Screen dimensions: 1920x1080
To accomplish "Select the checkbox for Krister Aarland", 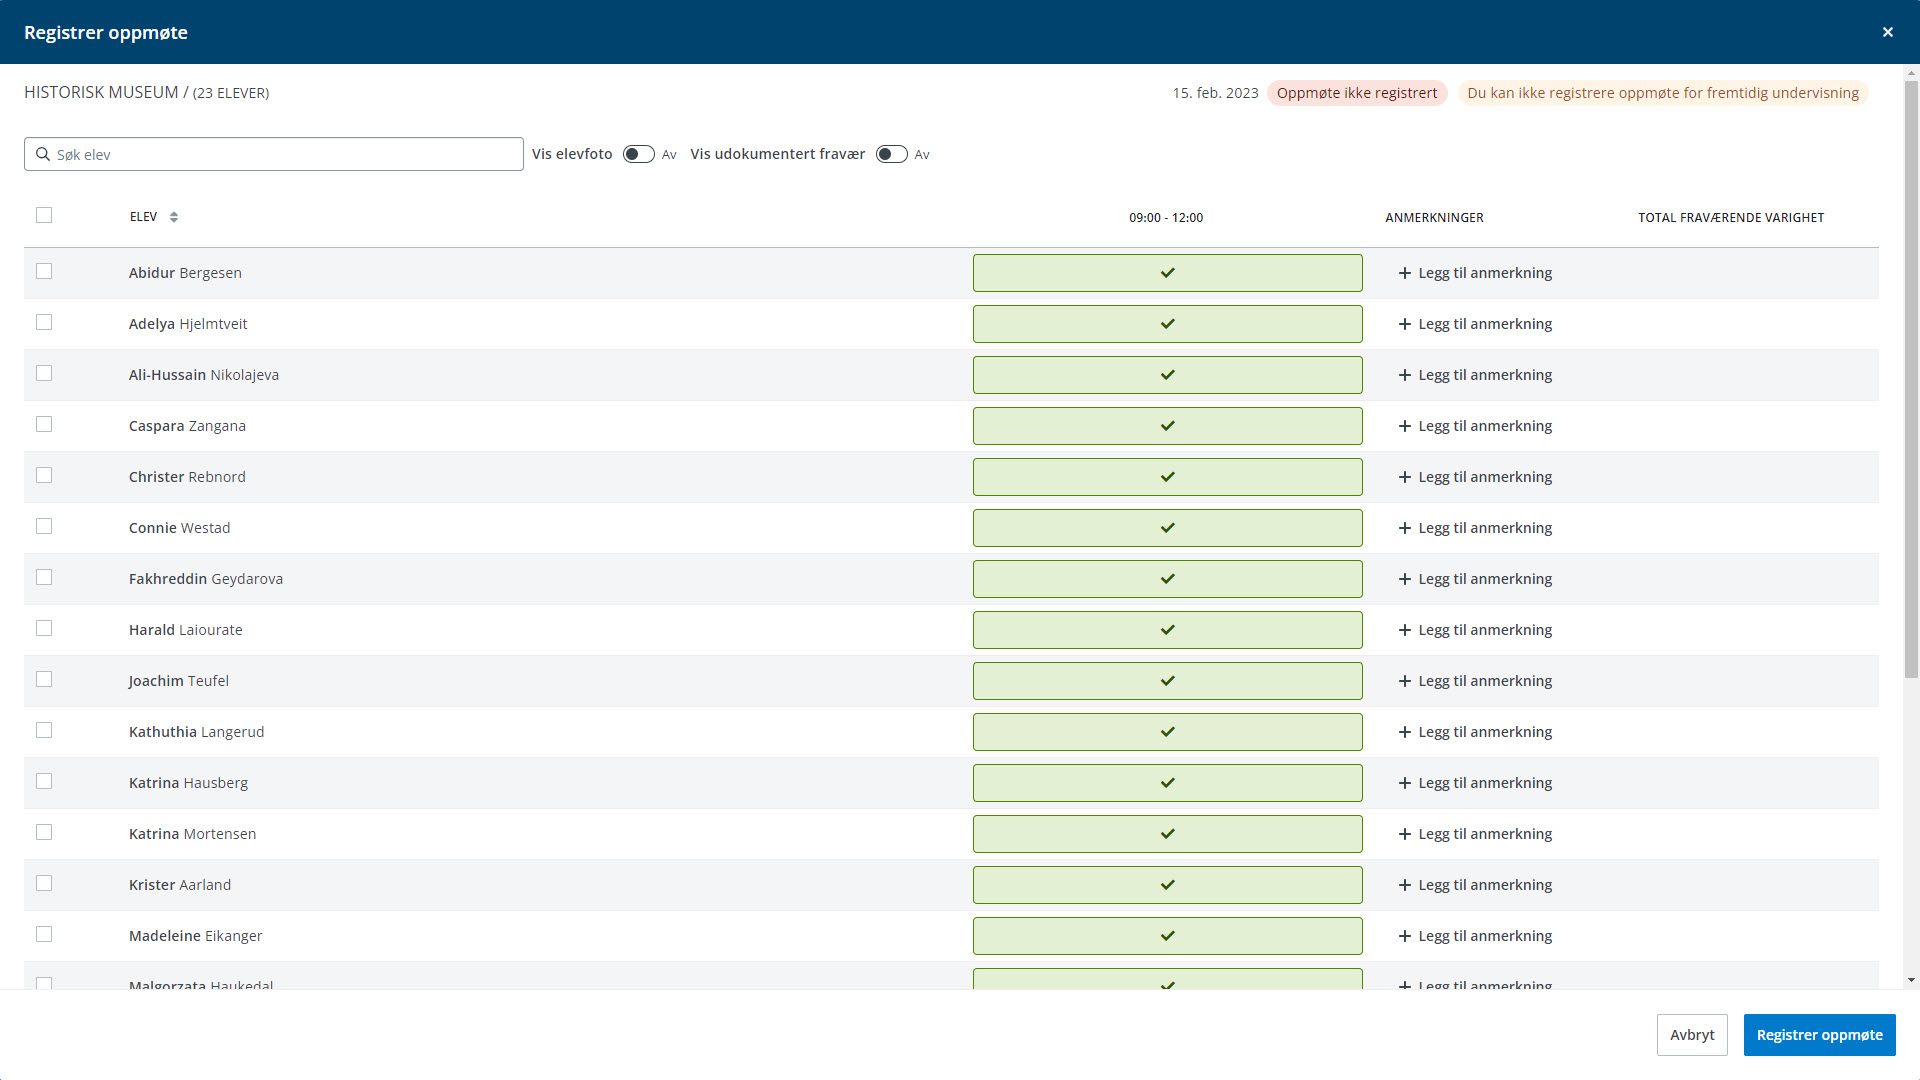I will click(44, 883).
